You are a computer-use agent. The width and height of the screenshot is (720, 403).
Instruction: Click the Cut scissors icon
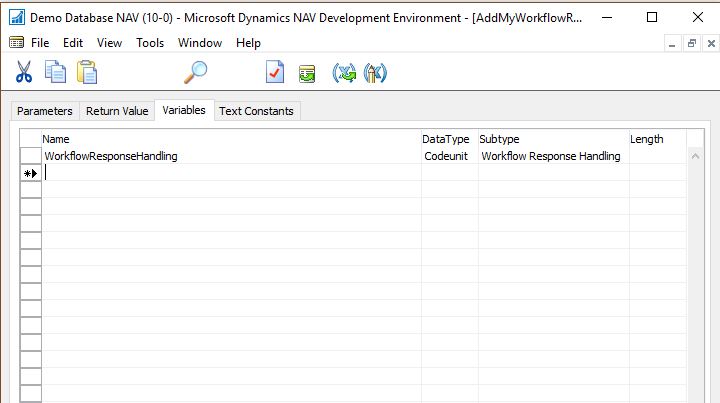tap(24, 73)
